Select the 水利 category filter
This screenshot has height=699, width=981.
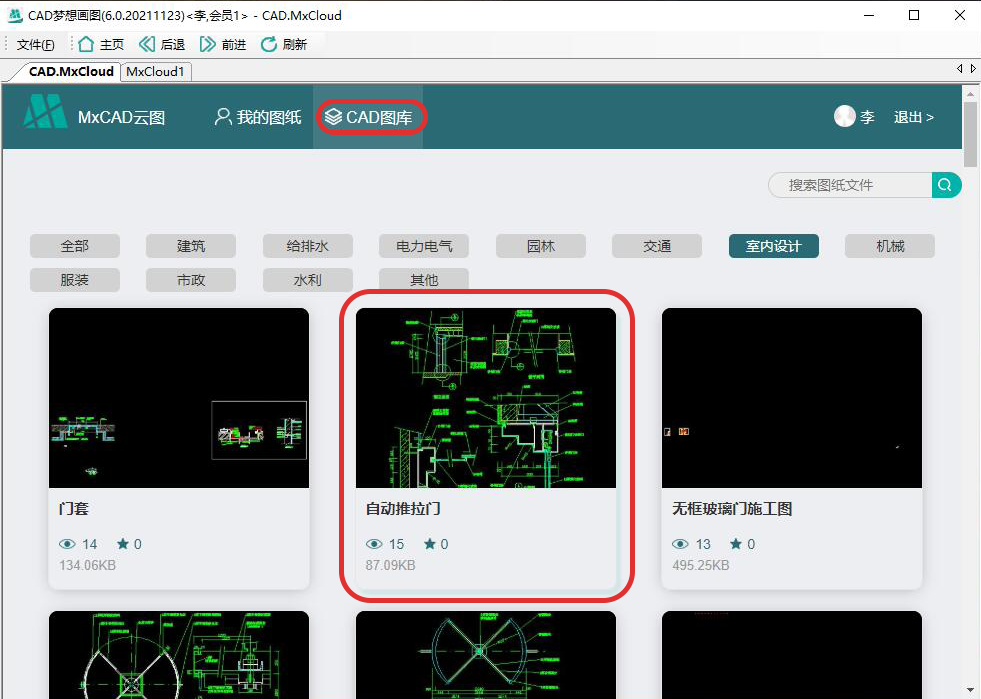[x=308, y=280]
